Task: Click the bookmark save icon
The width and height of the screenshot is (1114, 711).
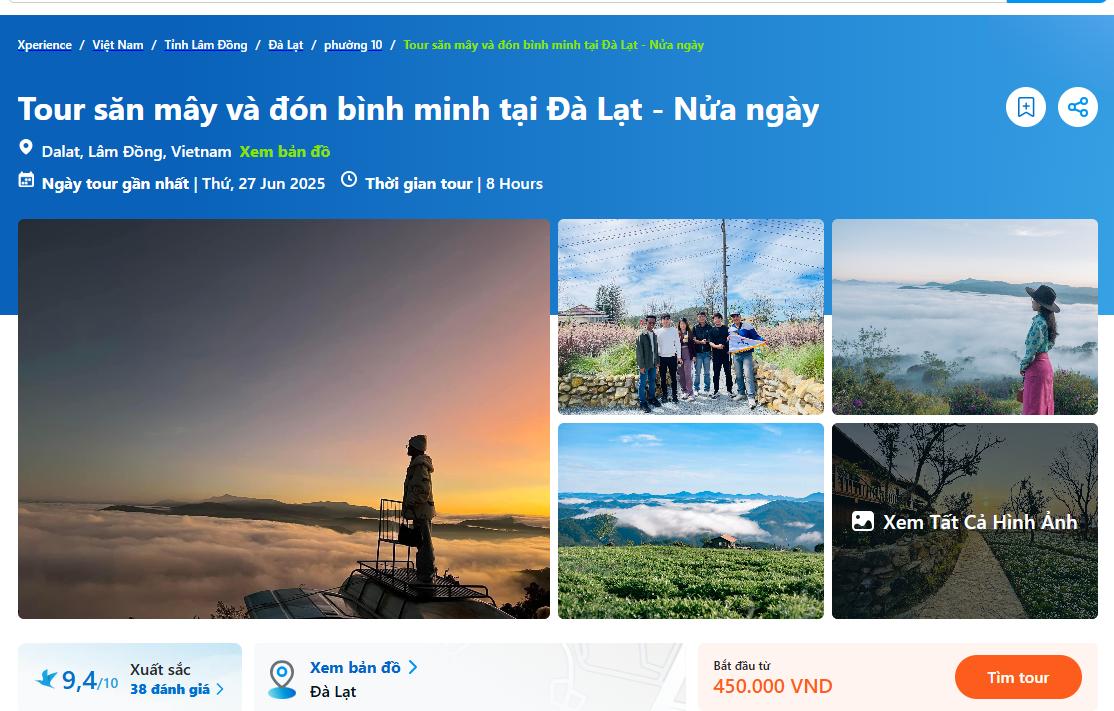Action: 1025,107
